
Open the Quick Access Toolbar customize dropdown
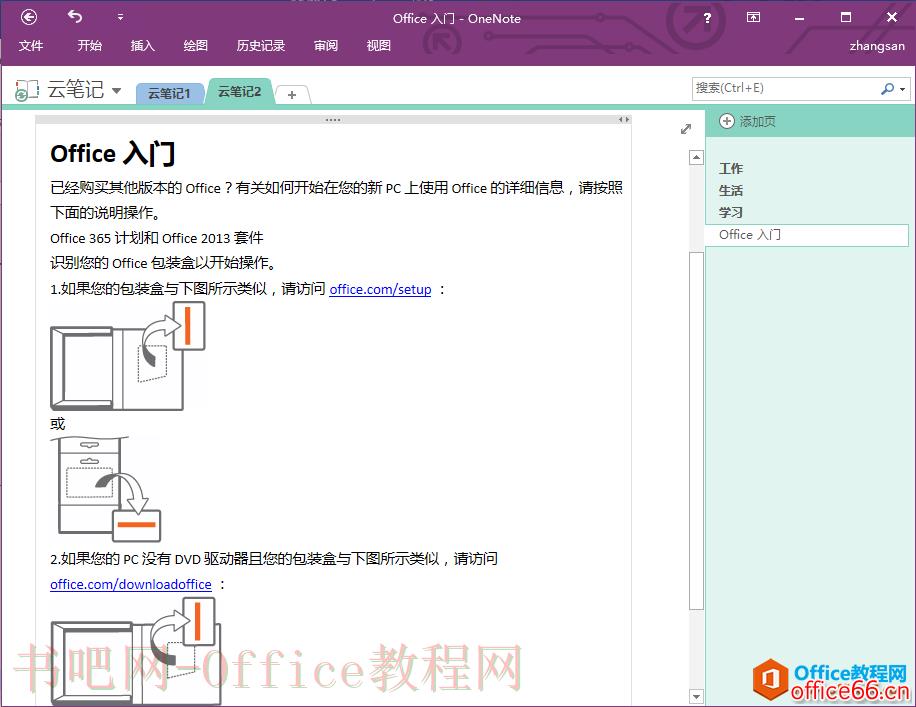[120, 18]
